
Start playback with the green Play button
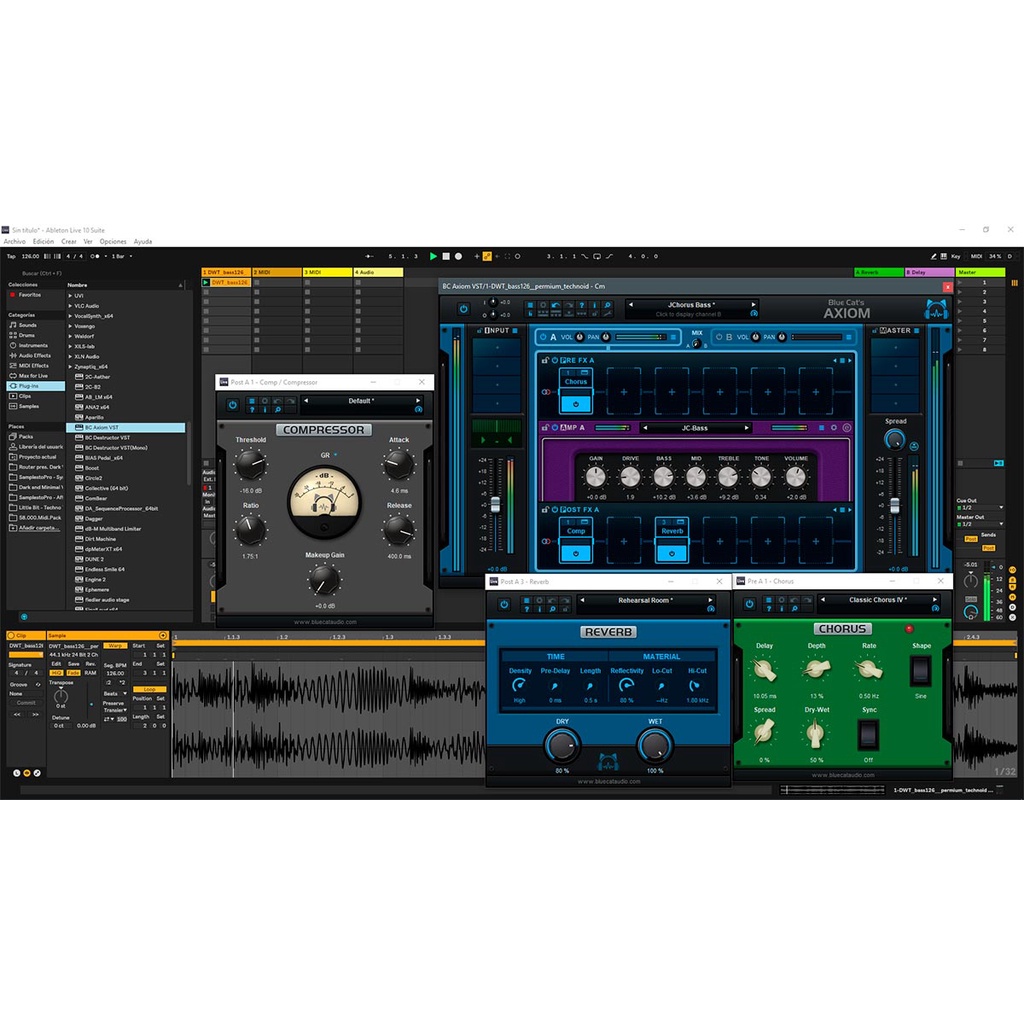point(433,257)
